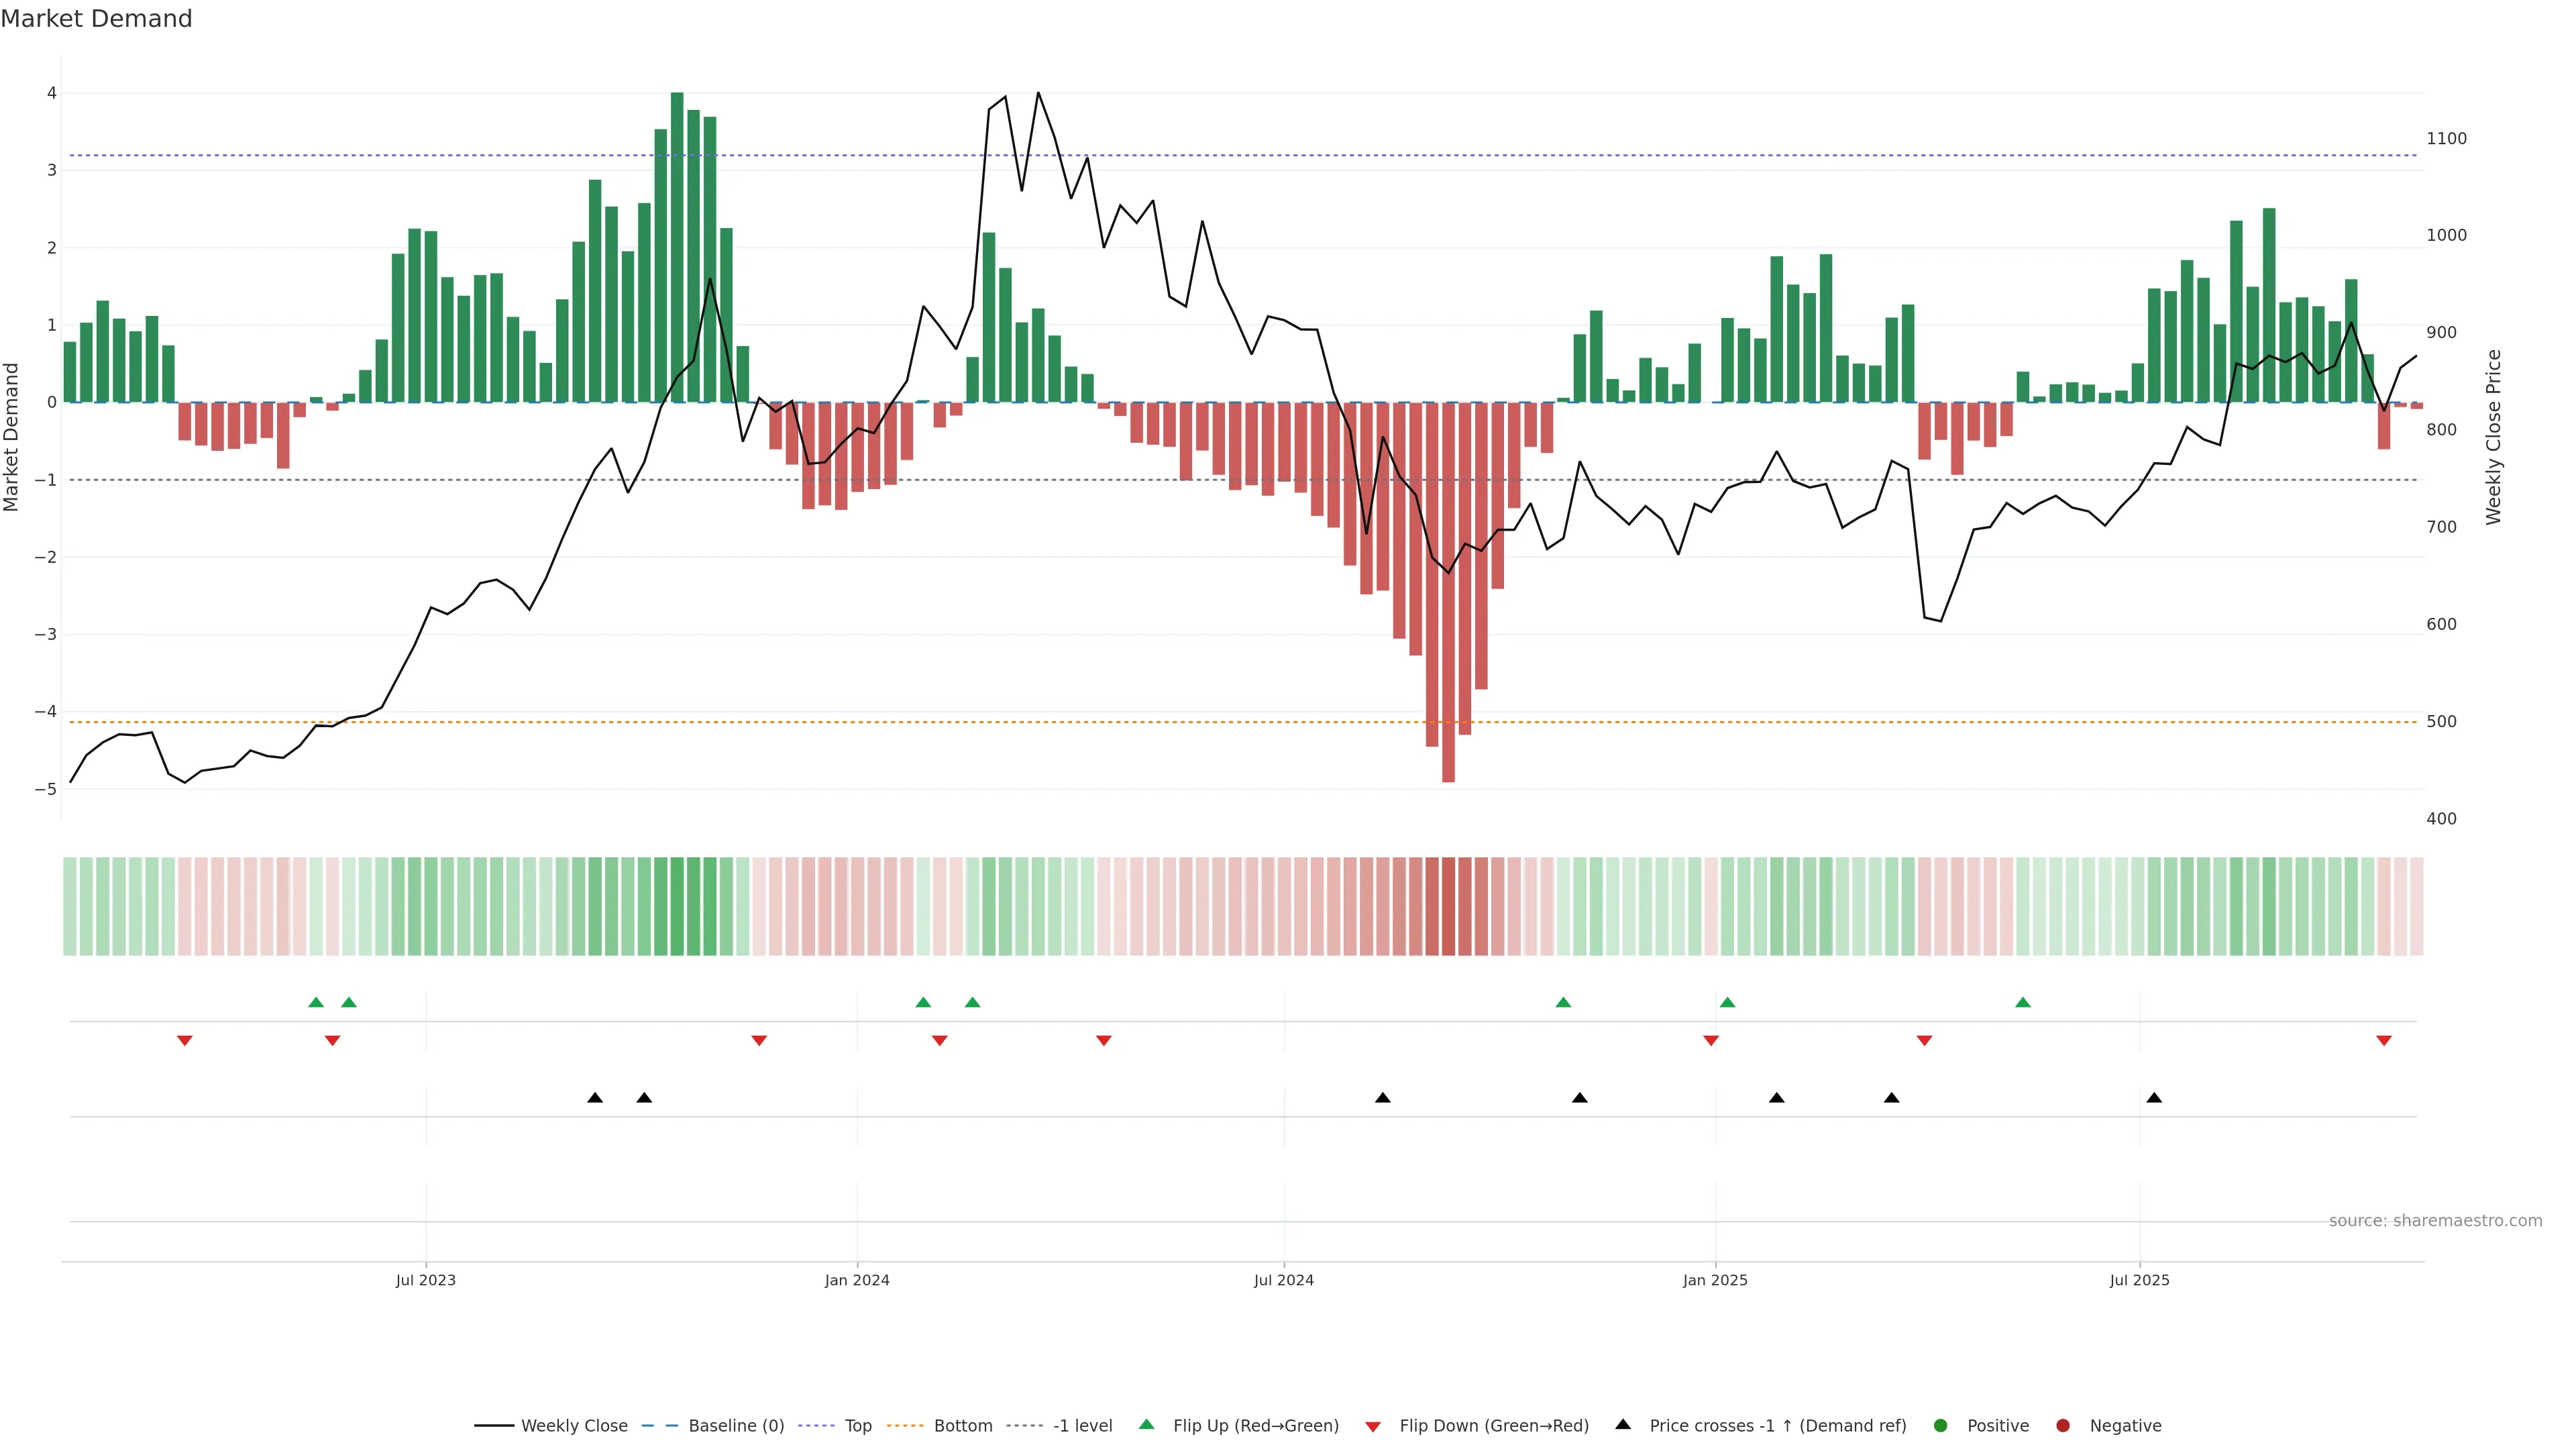Hide the Top dotted line legend item
The image size is (2576, 1449).
(857, 1425)
